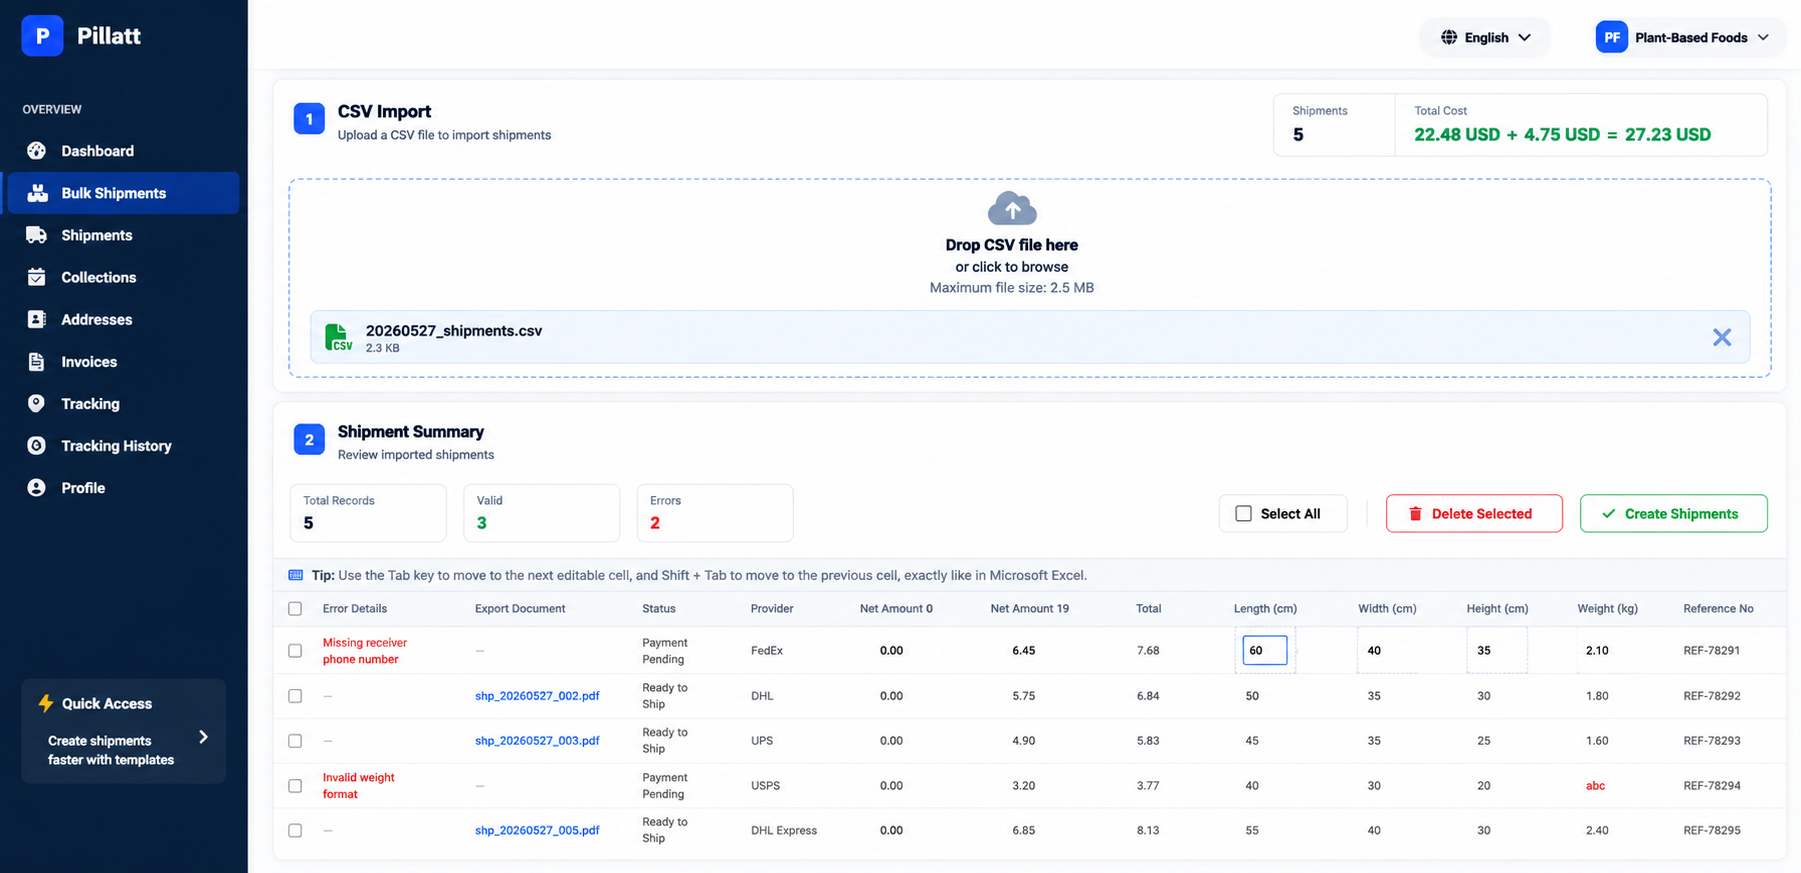
Task: Click the Missing receiver phone number error
Action: click(x=365, y=651)
